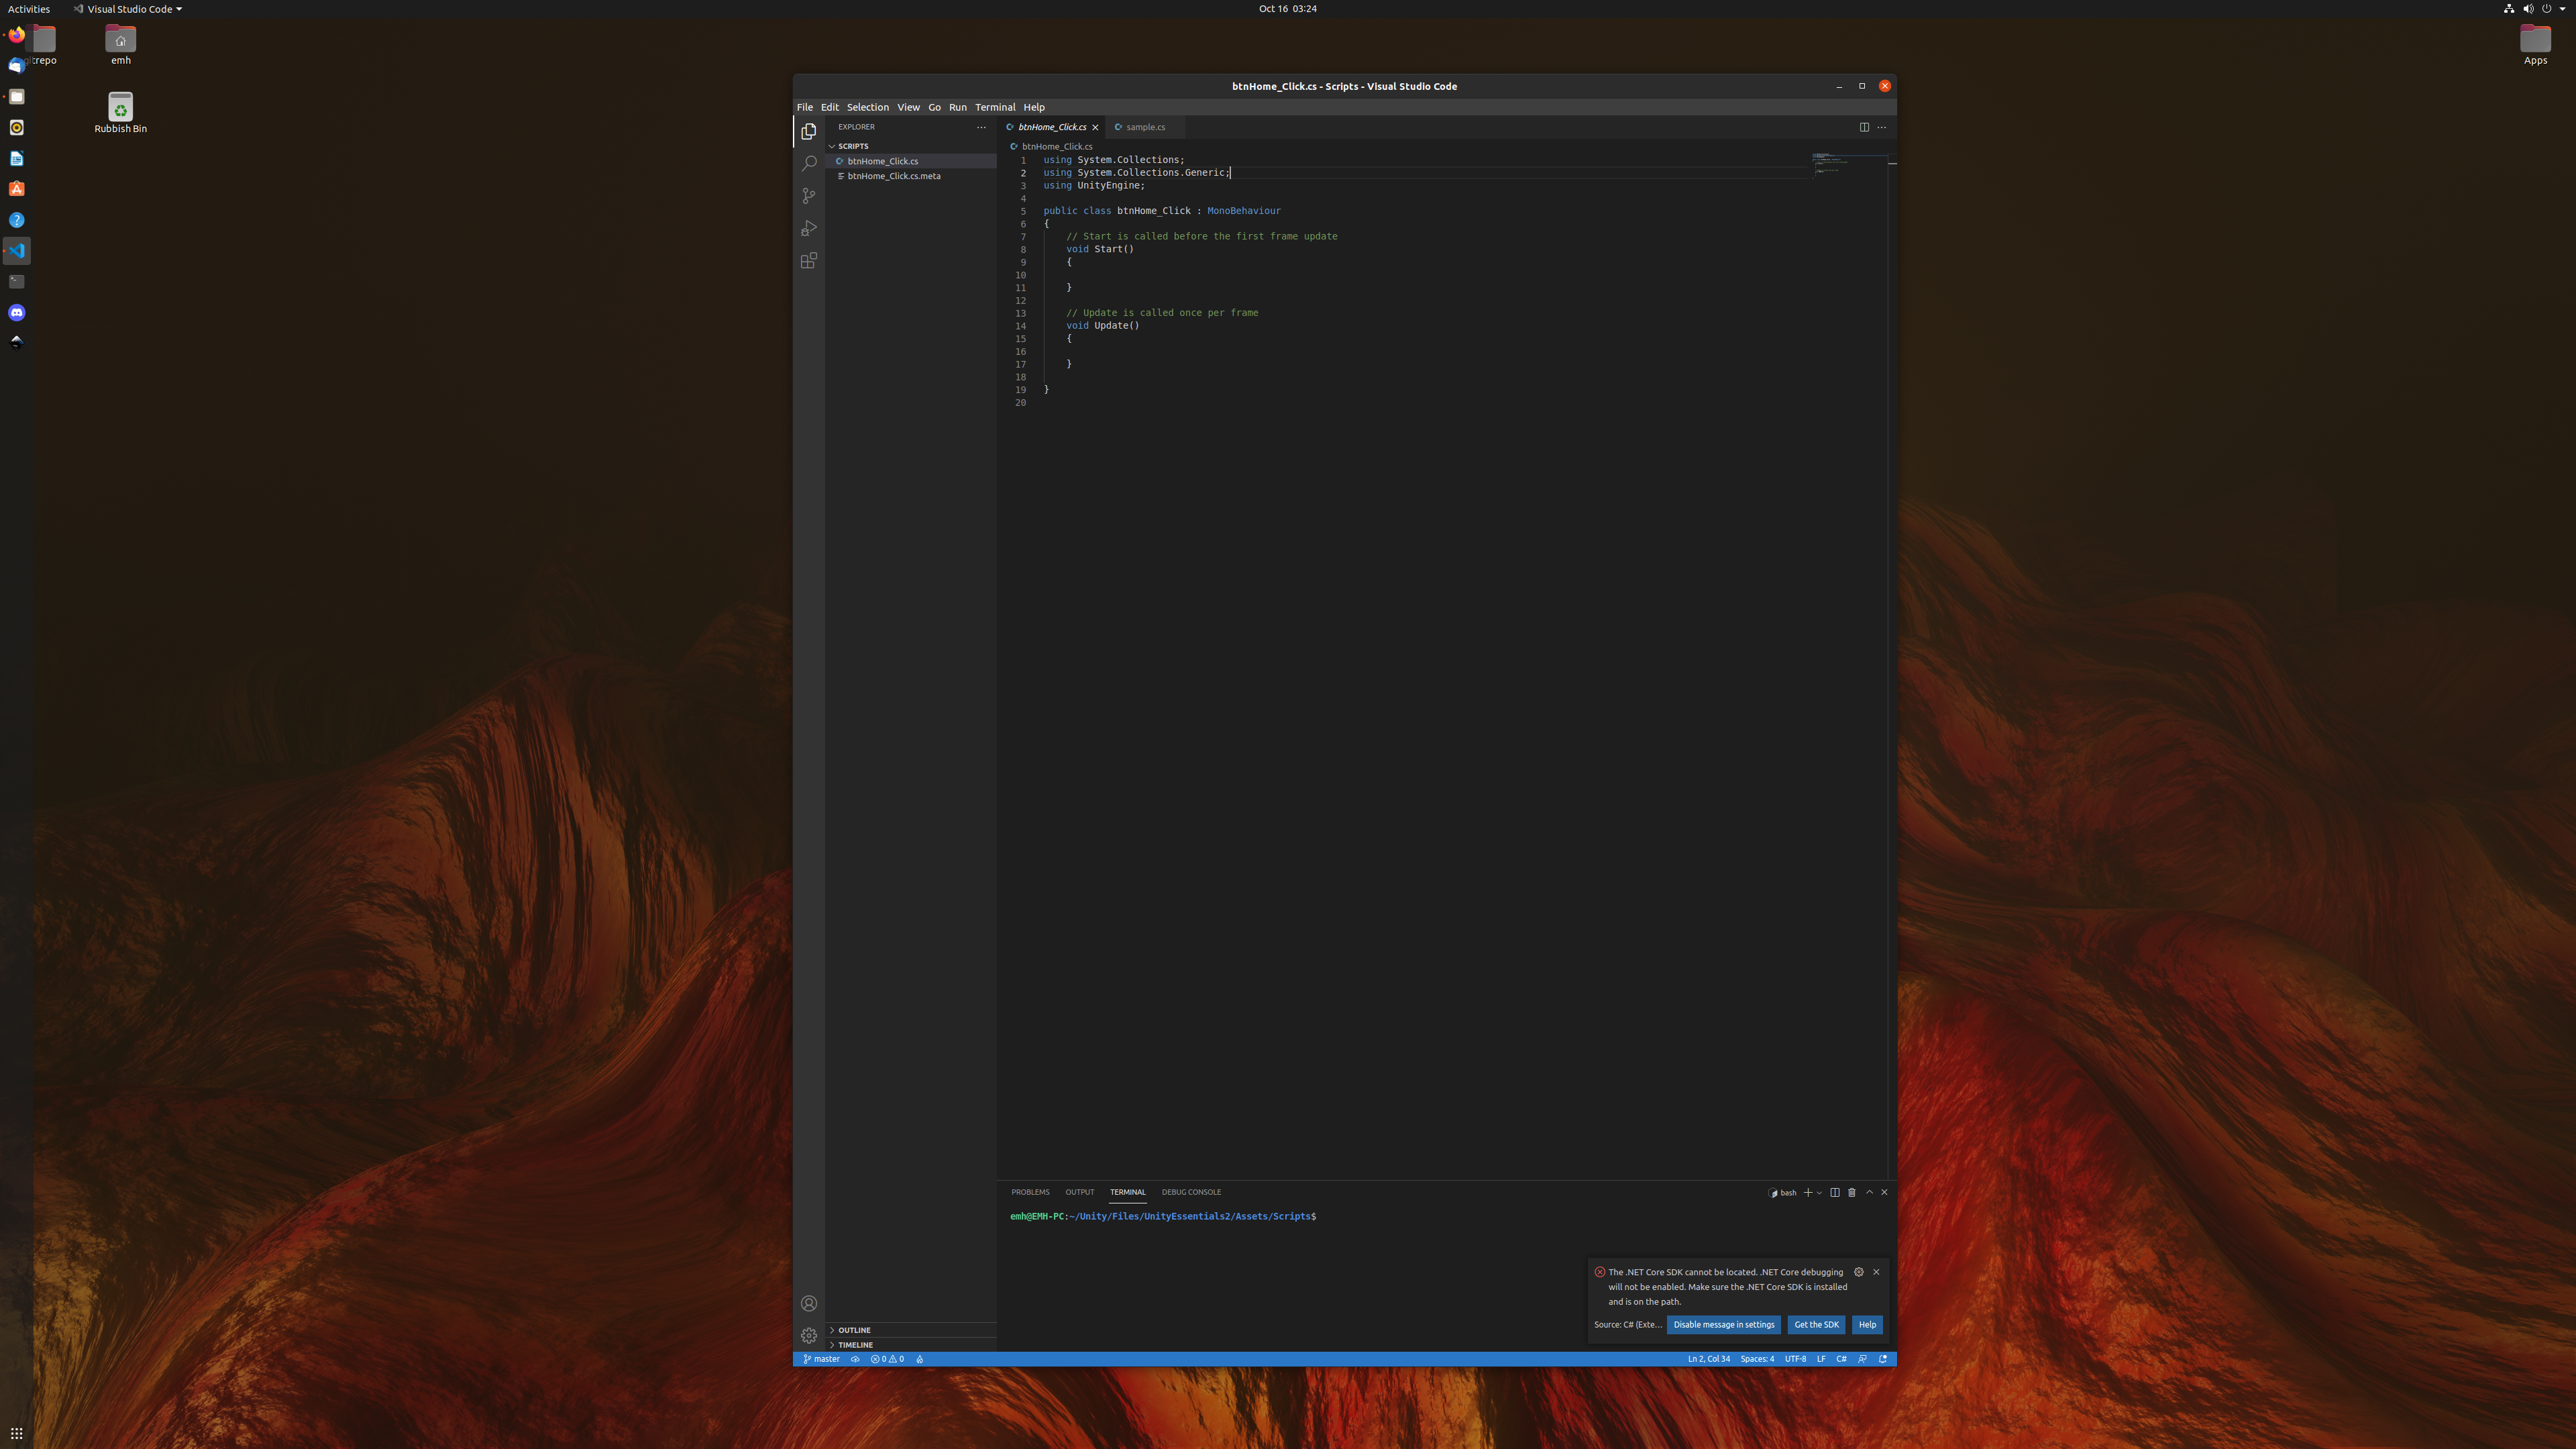Open the Go menu
This screenshot has height=1449, width=2576.
[x=934, y=107]
